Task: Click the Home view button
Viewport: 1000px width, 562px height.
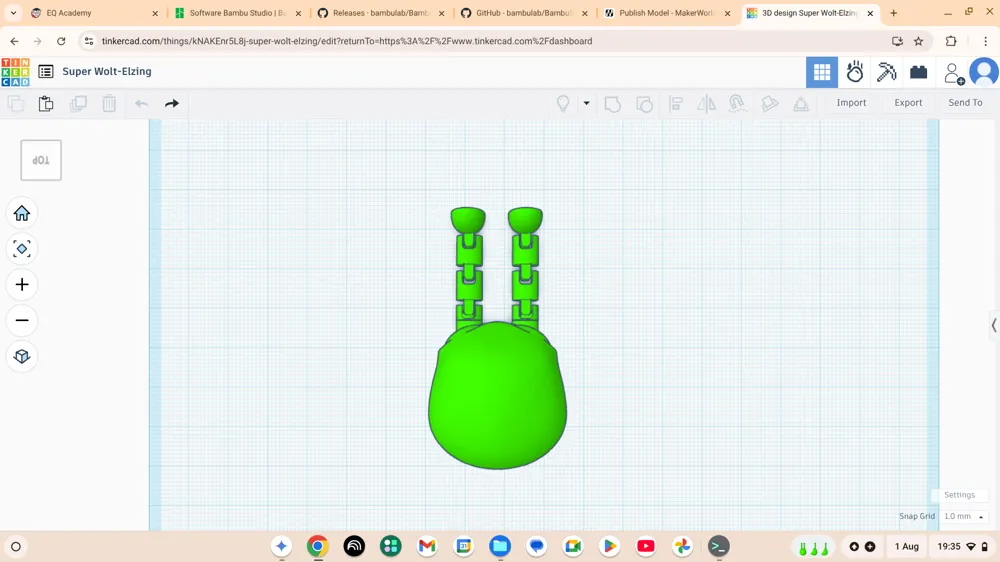Action: pyautogui.click(x=22, y=213)
